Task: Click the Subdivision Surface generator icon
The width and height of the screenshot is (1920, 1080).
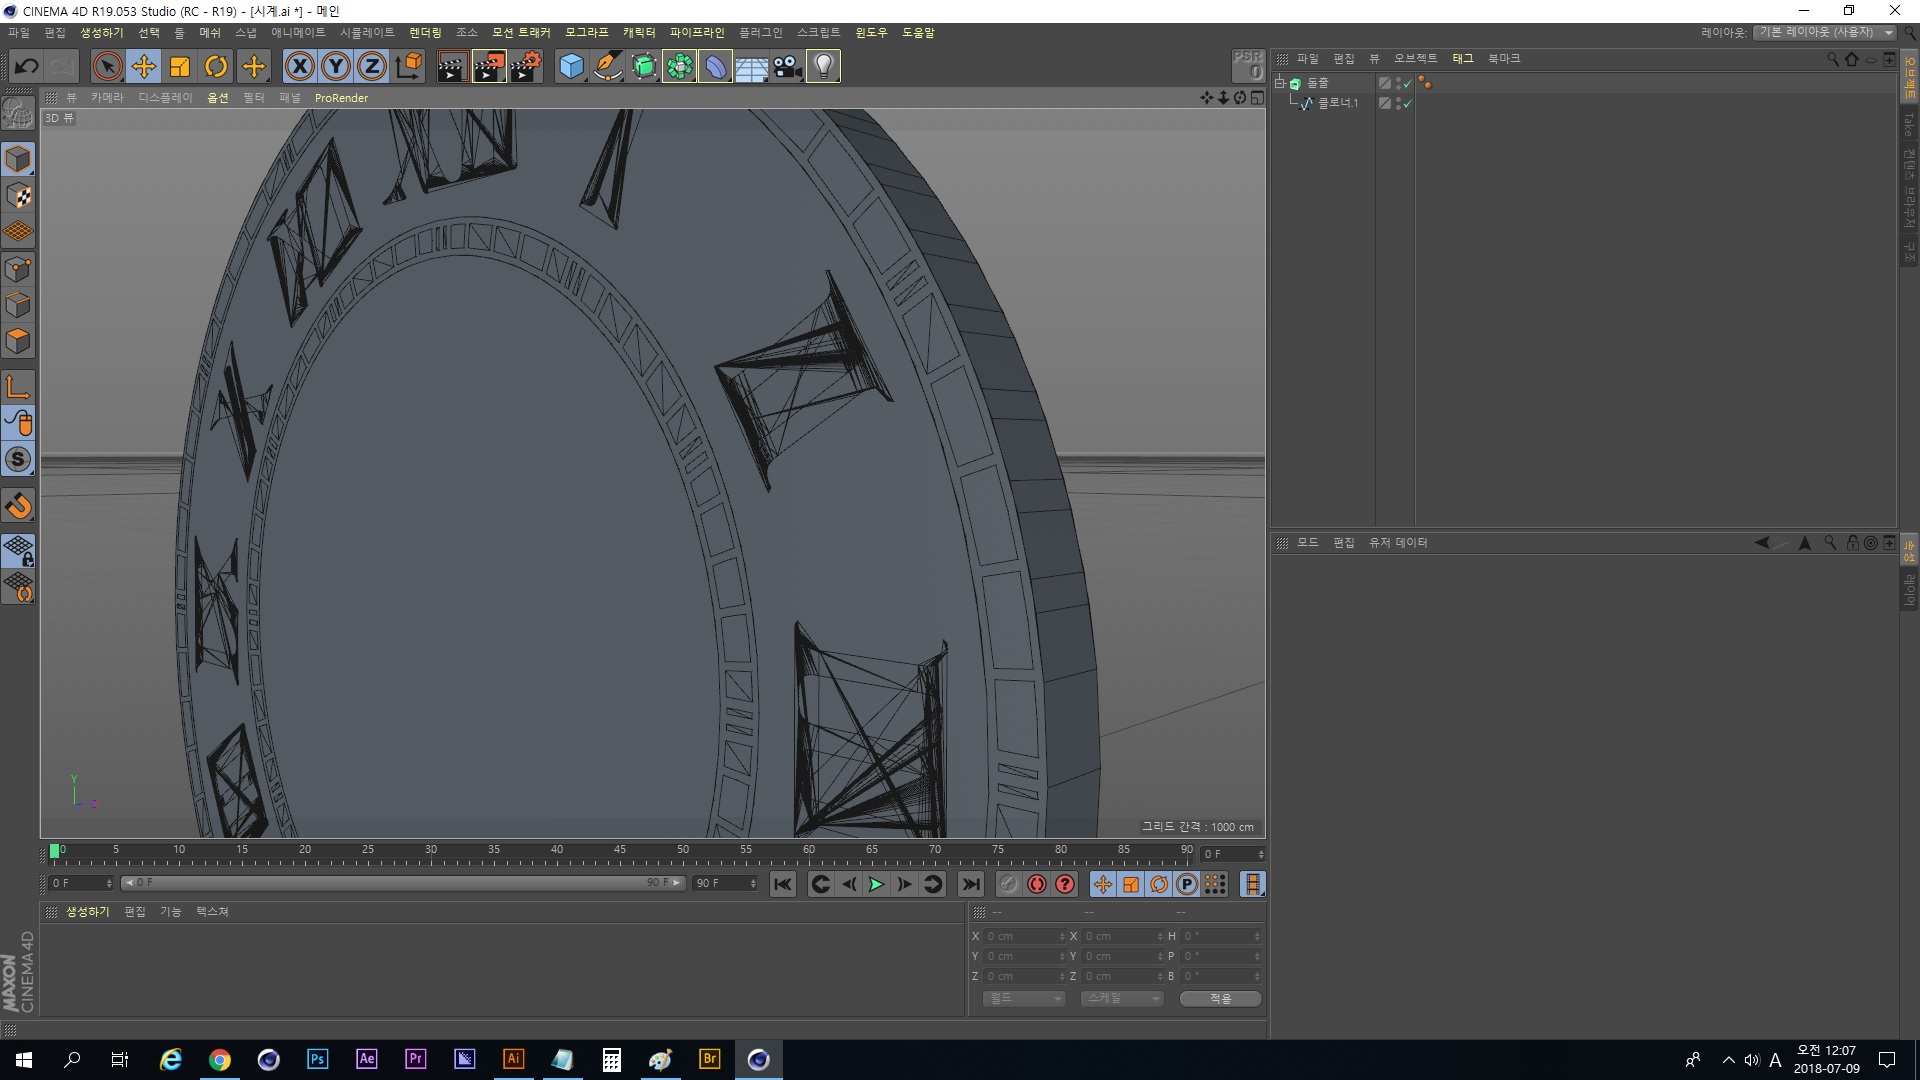Action: (644, 67)
